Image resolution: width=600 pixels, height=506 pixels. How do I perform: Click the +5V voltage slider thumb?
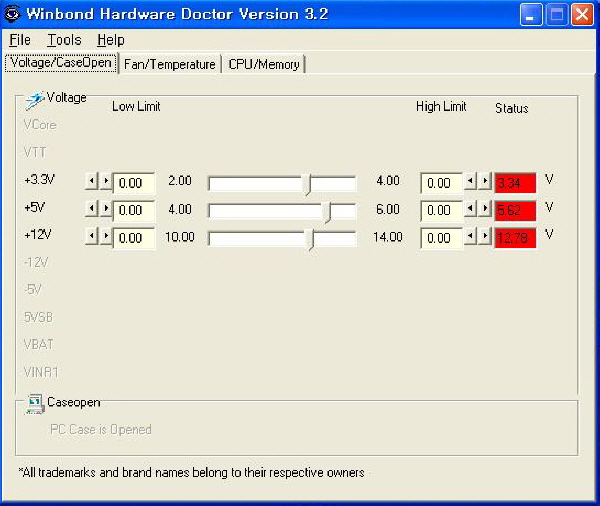pyautogui.click(x=327, y=213)
